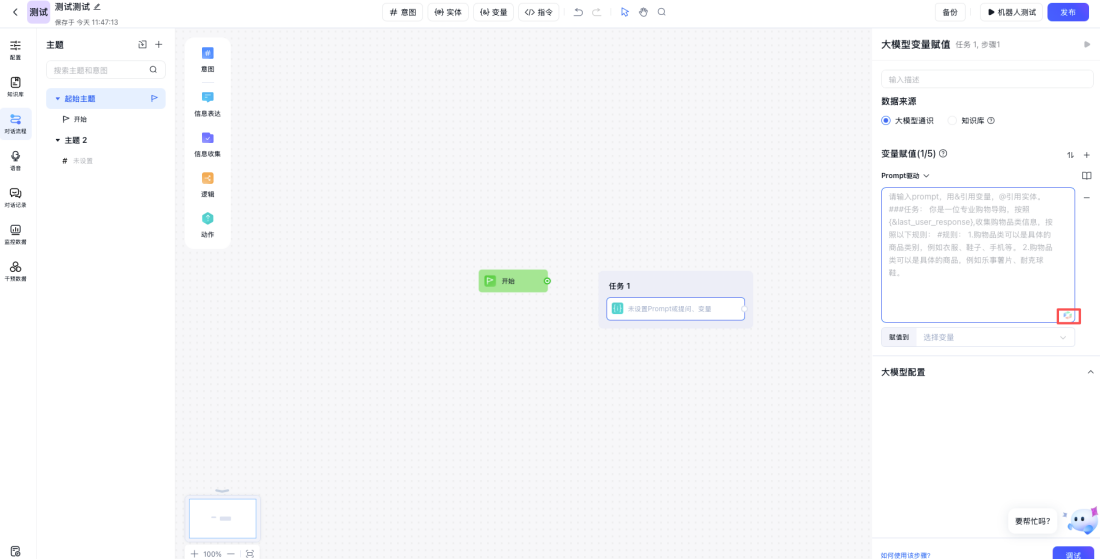
Task: Click the 要帮忙吗? help bubble
Action: (x=1033, y=521)
